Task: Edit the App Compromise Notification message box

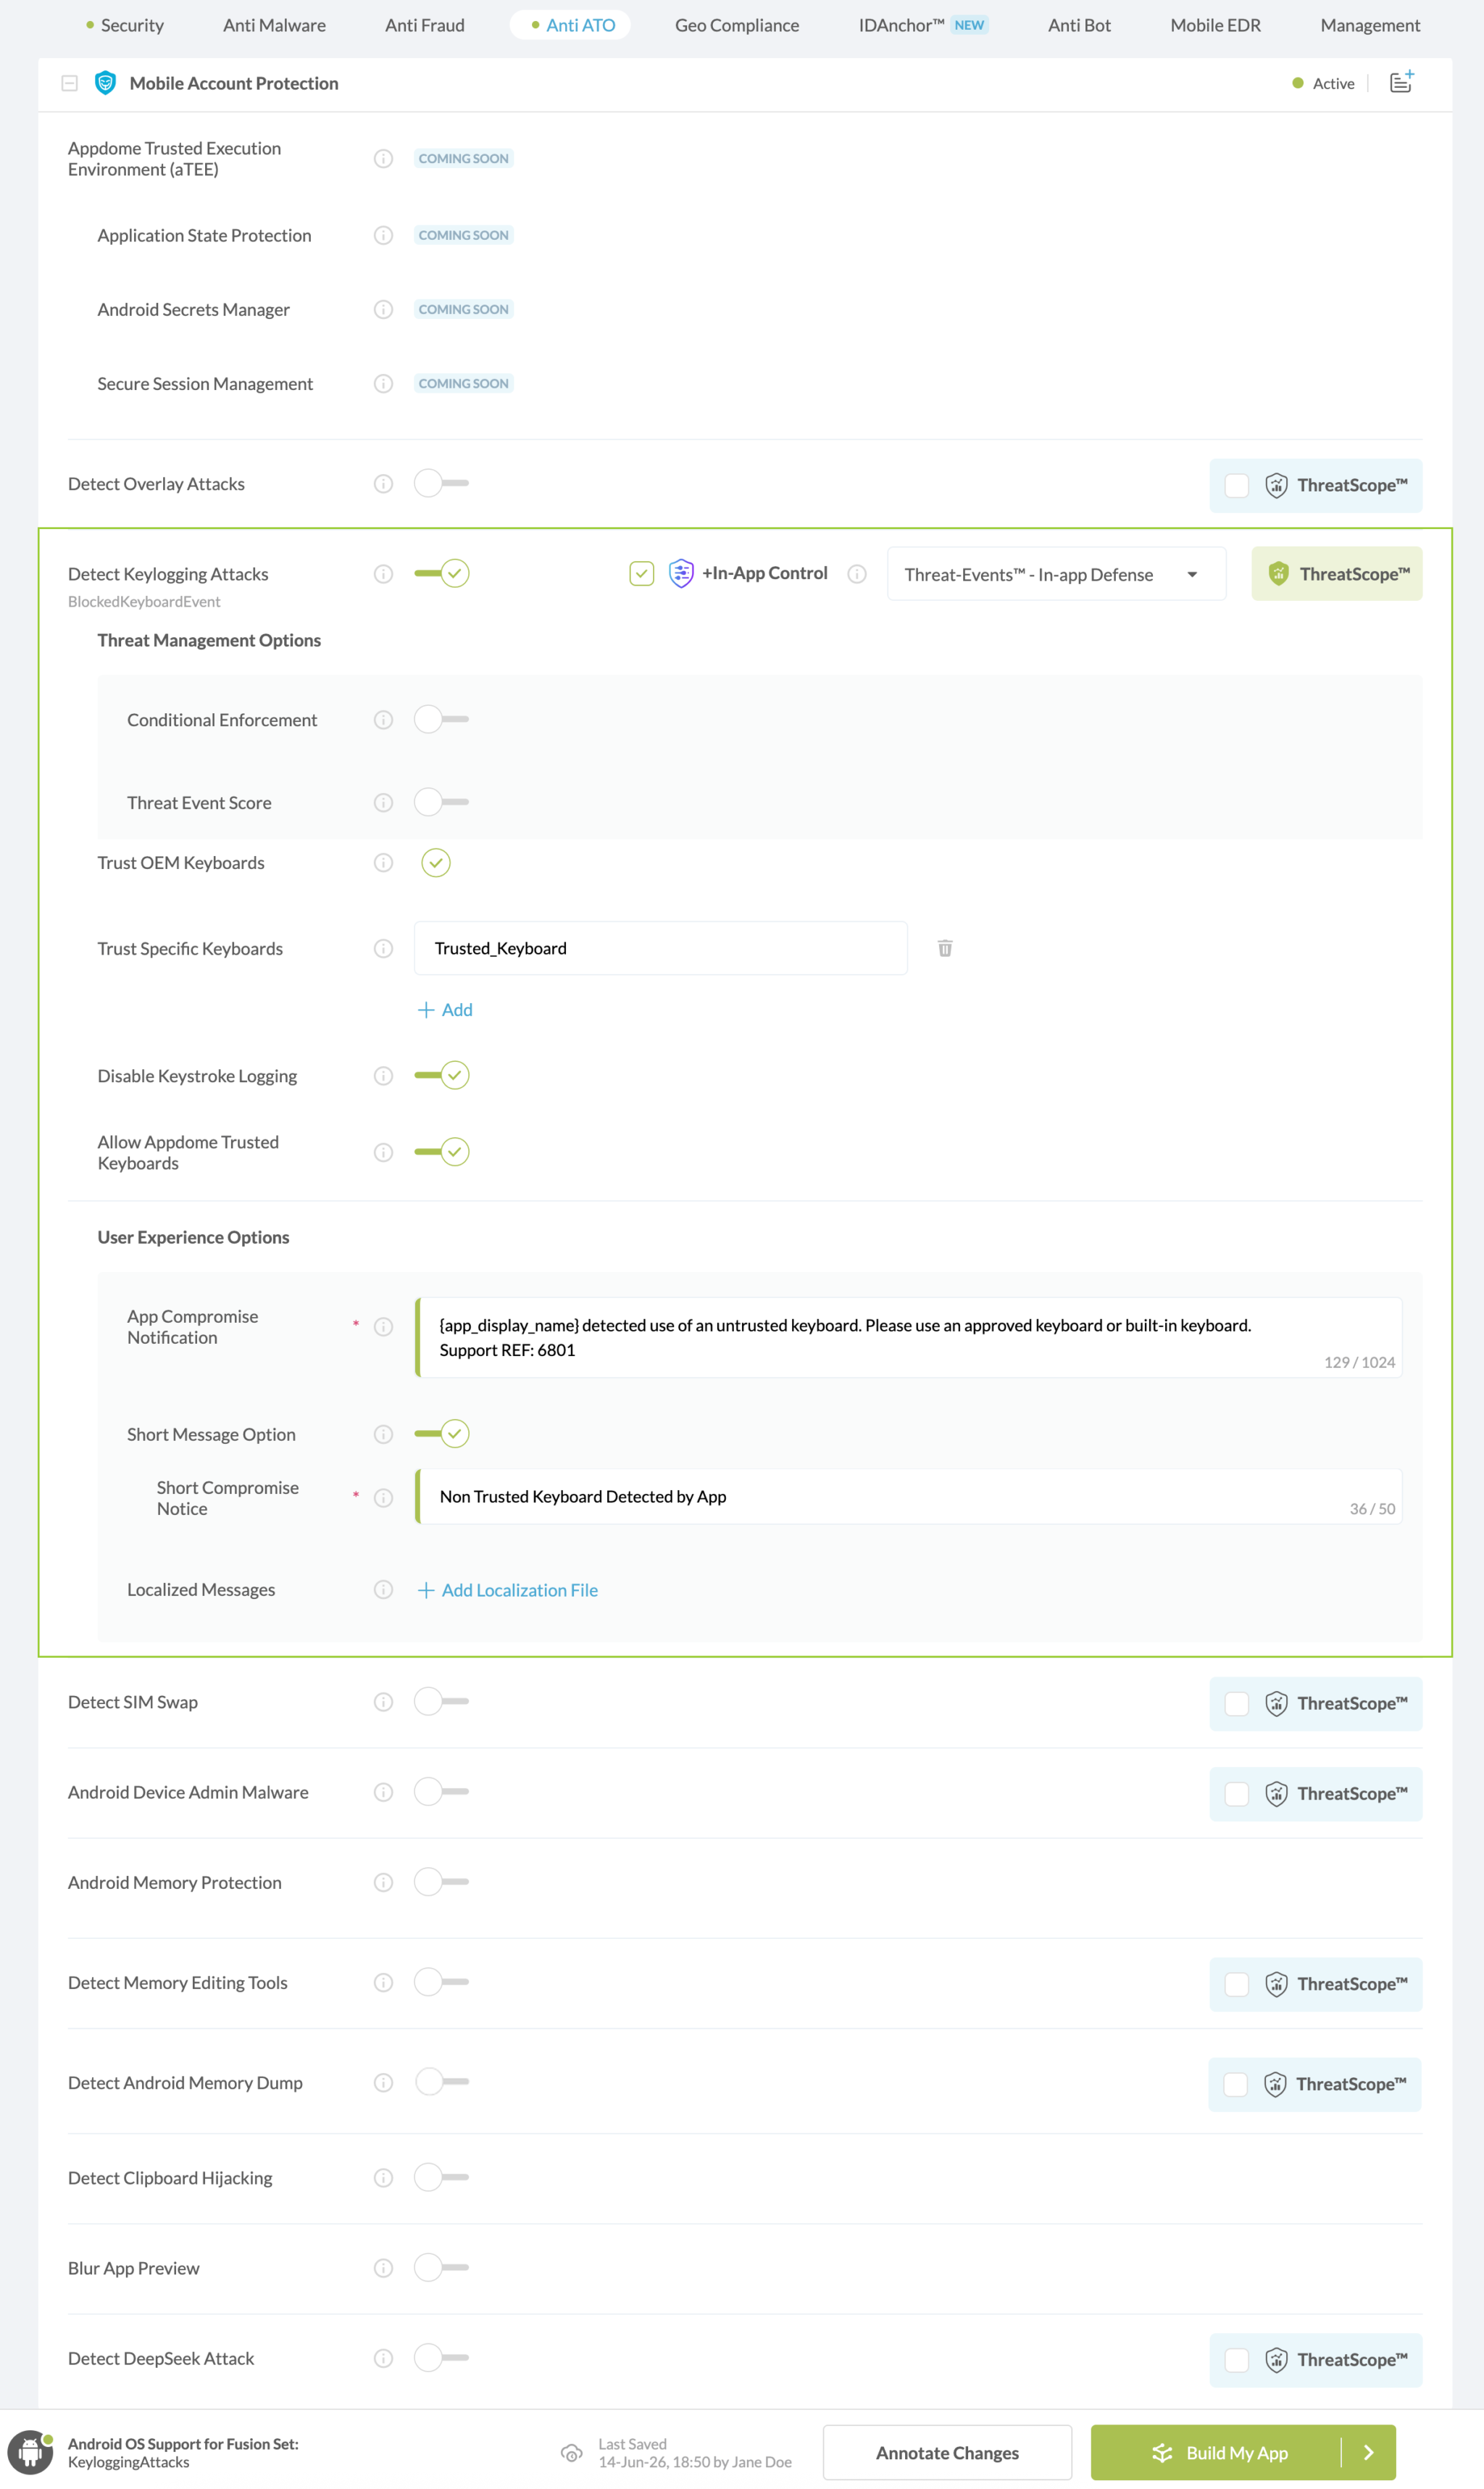Action: (x=908, y=1337)
